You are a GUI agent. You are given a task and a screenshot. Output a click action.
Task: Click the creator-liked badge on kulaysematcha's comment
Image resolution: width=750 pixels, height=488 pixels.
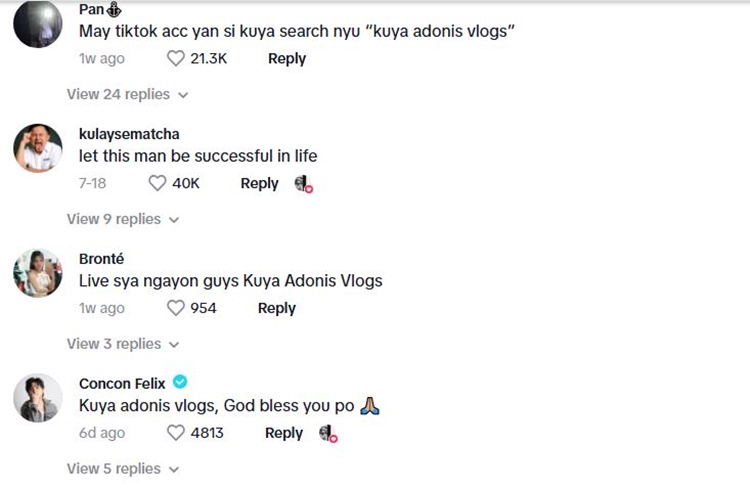304,184
